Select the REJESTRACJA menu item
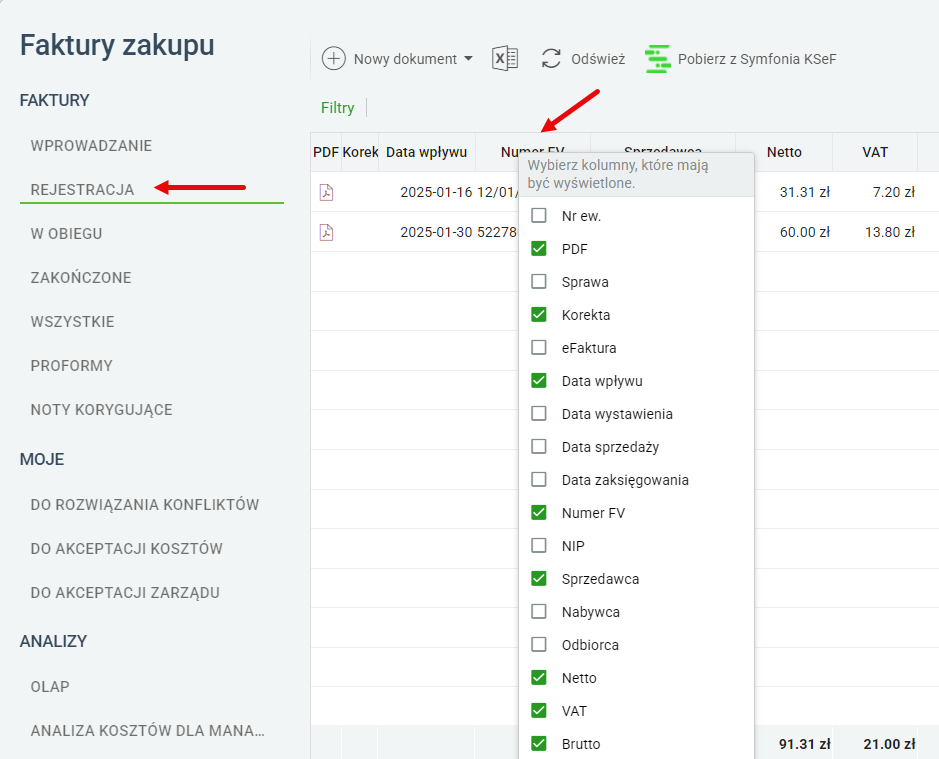Viewport: 939px width, 759px height. pyautogui.click(x=82, y=190)
